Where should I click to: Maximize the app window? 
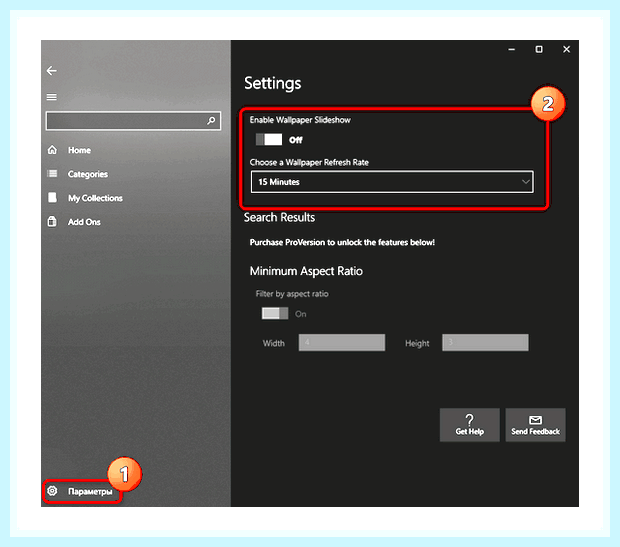tap(539, 49)
